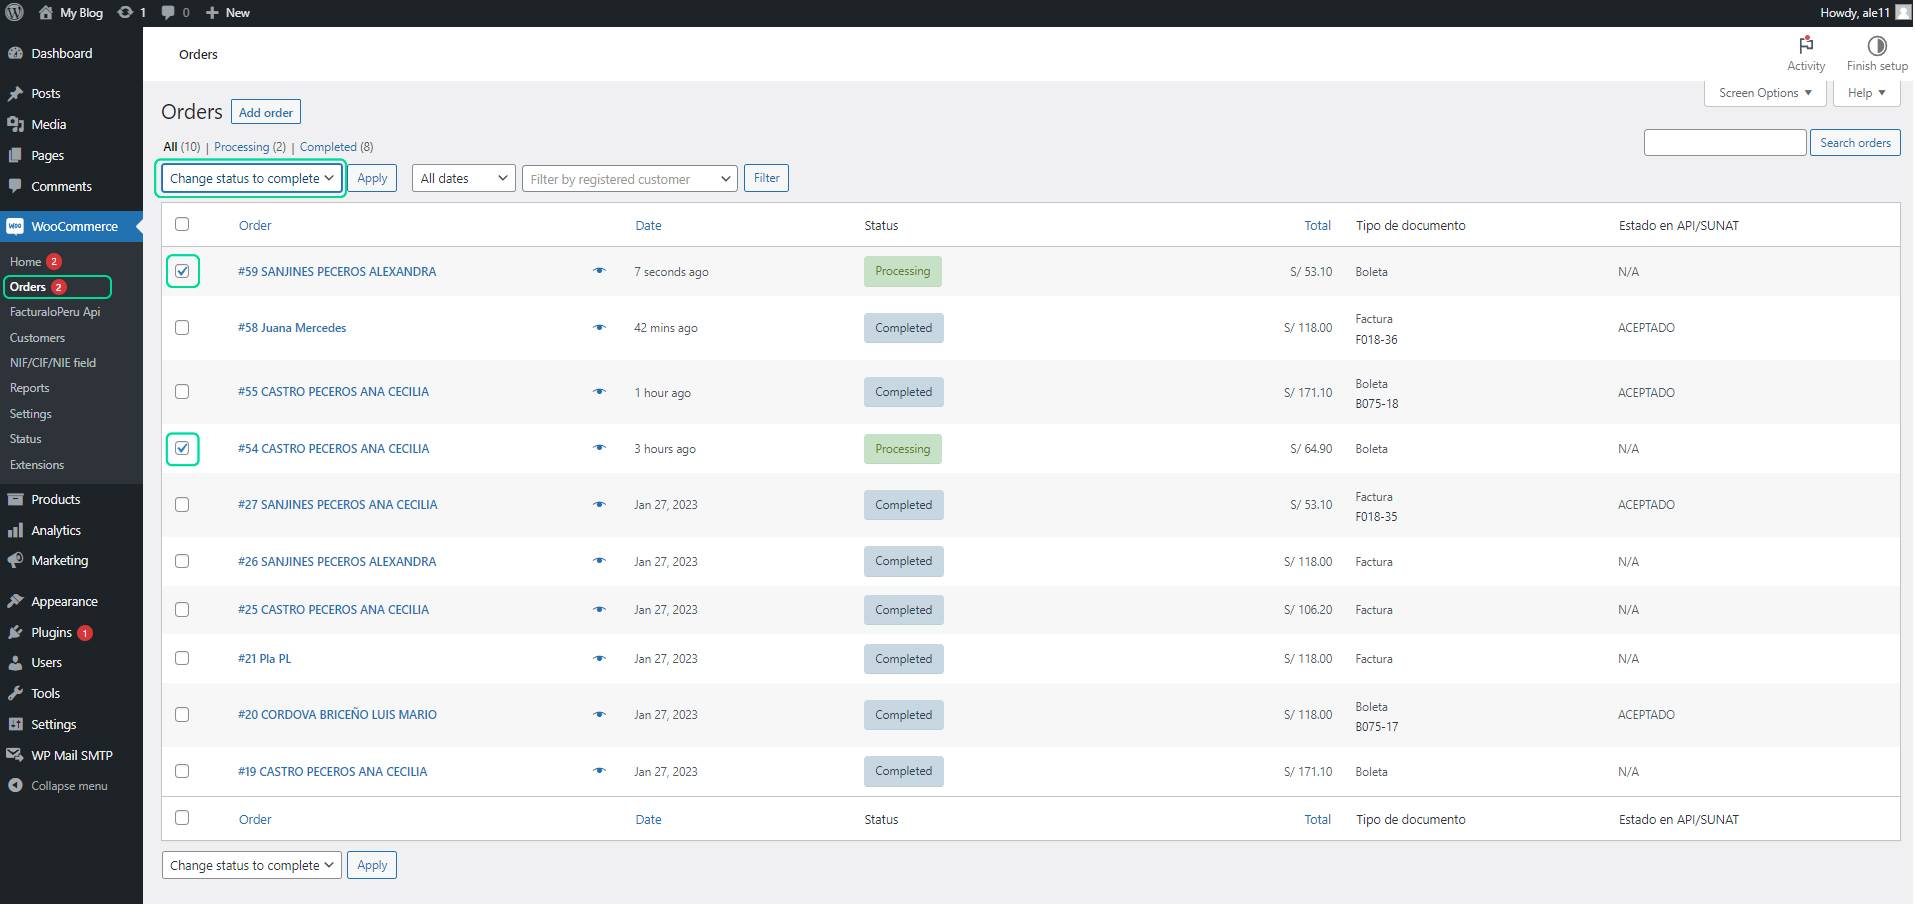The width and height of the screenshot is (1915, 904).
Task: Open Products in the sidebar menu
Action: [x=55, y=499]
